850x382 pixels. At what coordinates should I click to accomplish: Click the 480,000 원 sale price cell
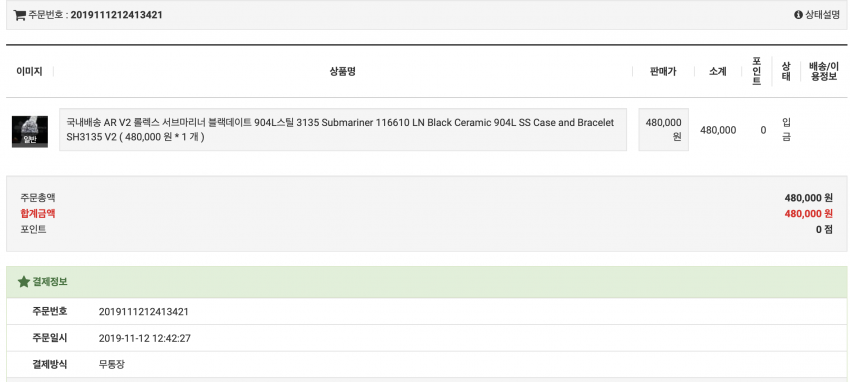point(664,130)
